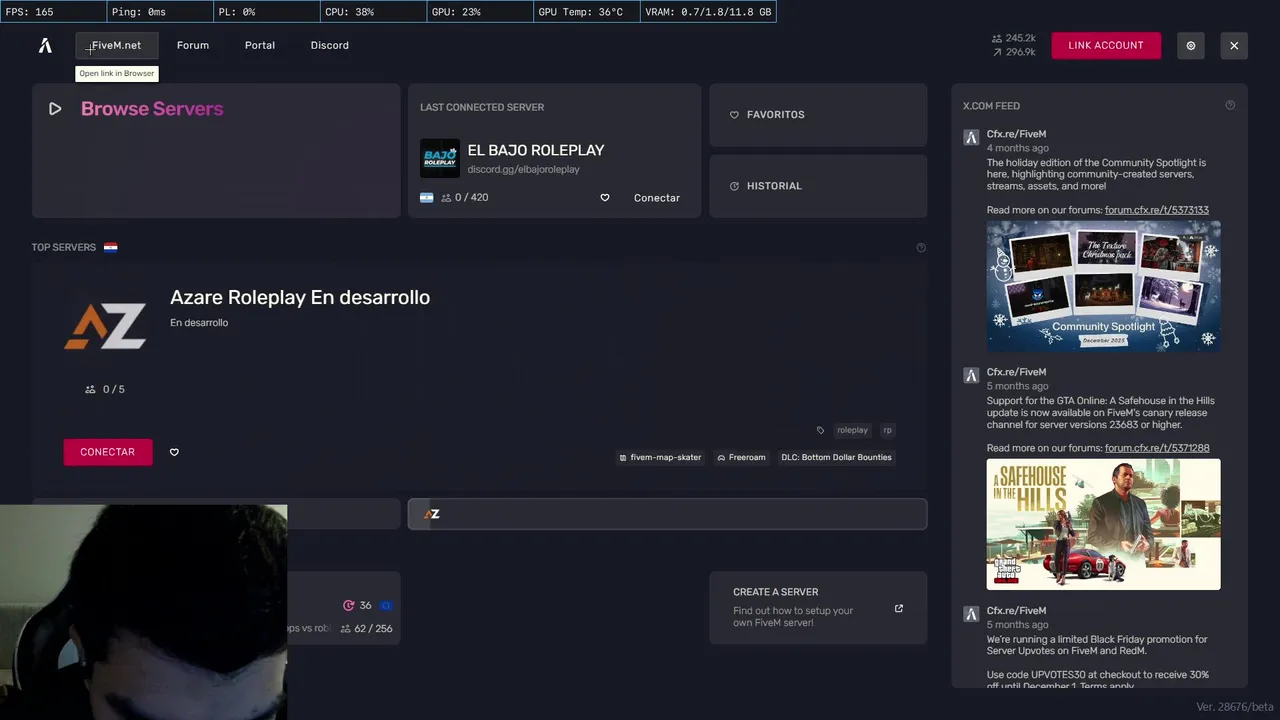Click the fivem-map-skater label

[660, 457]
